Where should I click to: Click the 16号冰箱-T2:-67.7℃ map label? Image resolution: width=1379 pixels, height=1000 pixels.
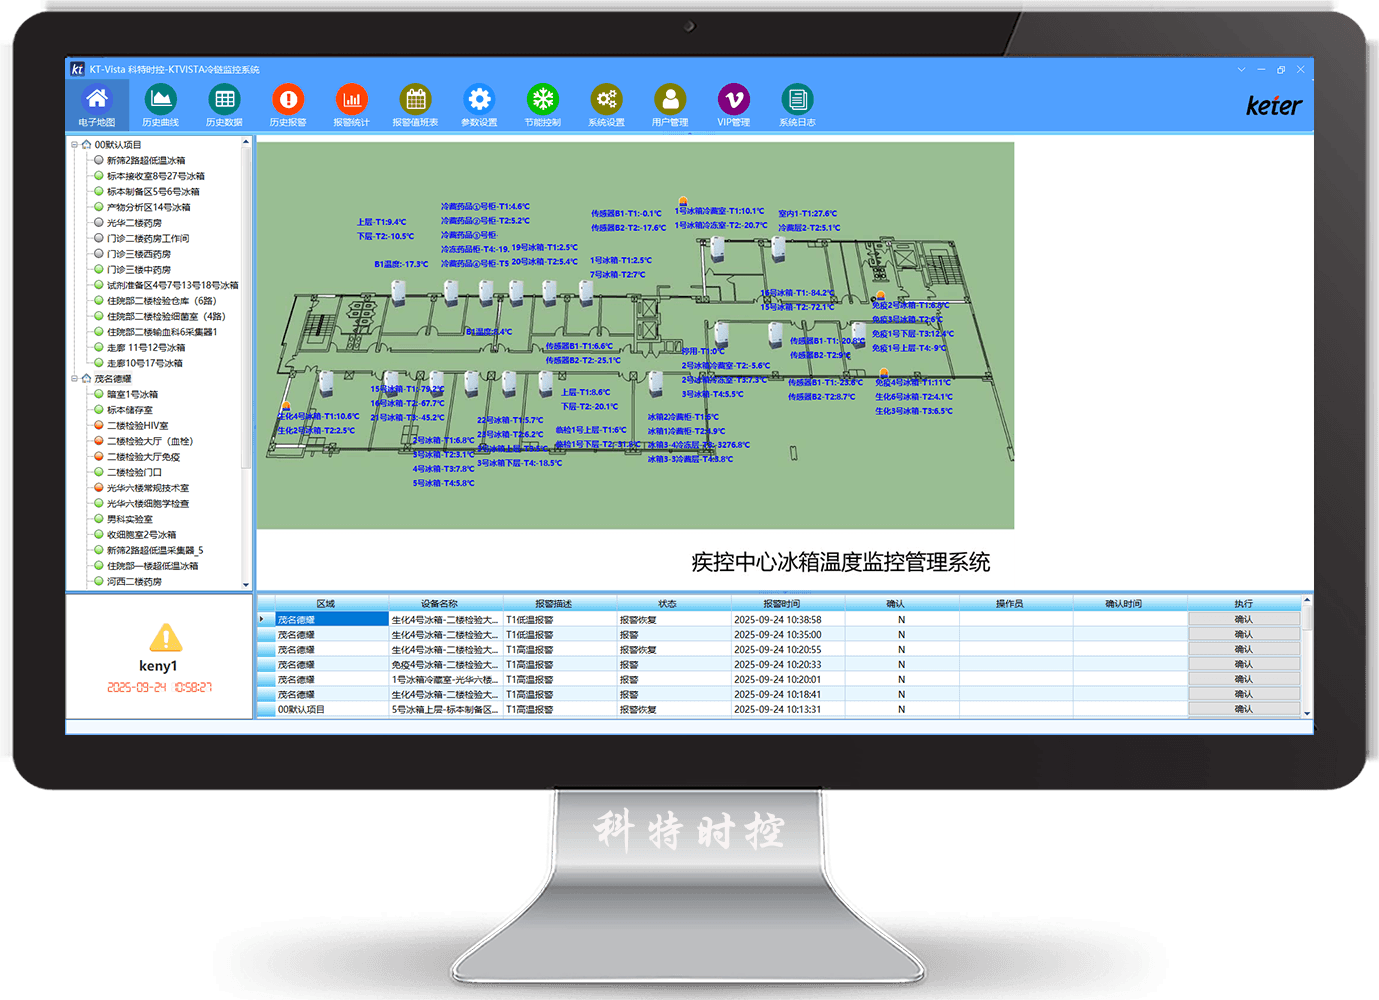tap(407, 403)
